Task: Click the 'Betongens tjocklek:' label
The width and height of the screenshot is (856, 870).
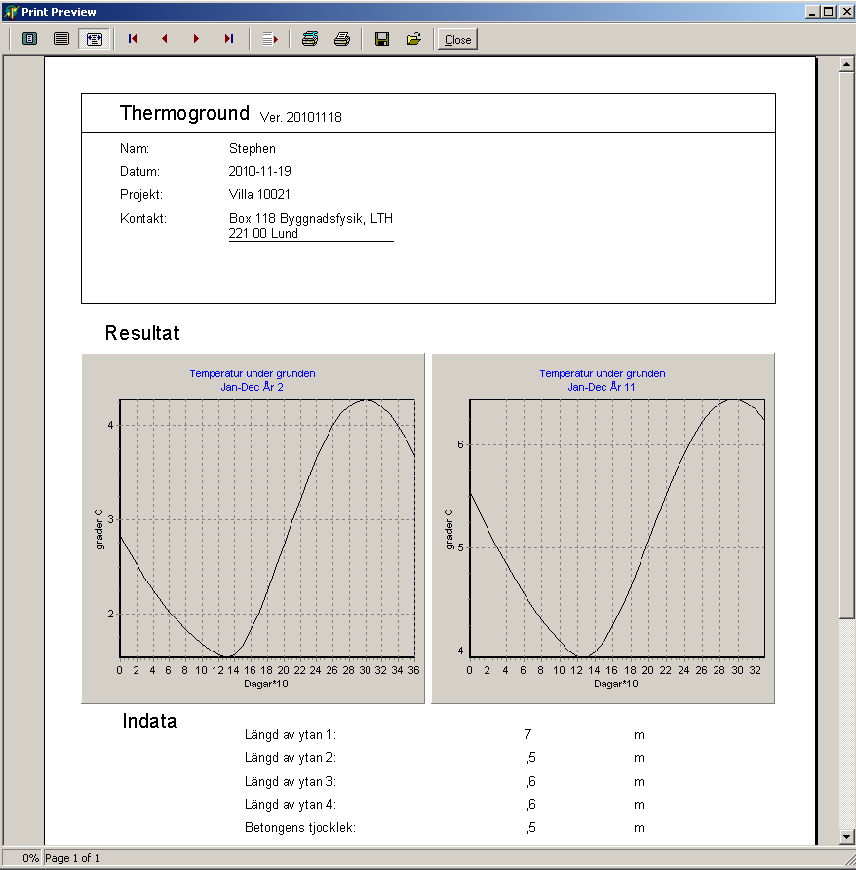Action: point(300,827)
